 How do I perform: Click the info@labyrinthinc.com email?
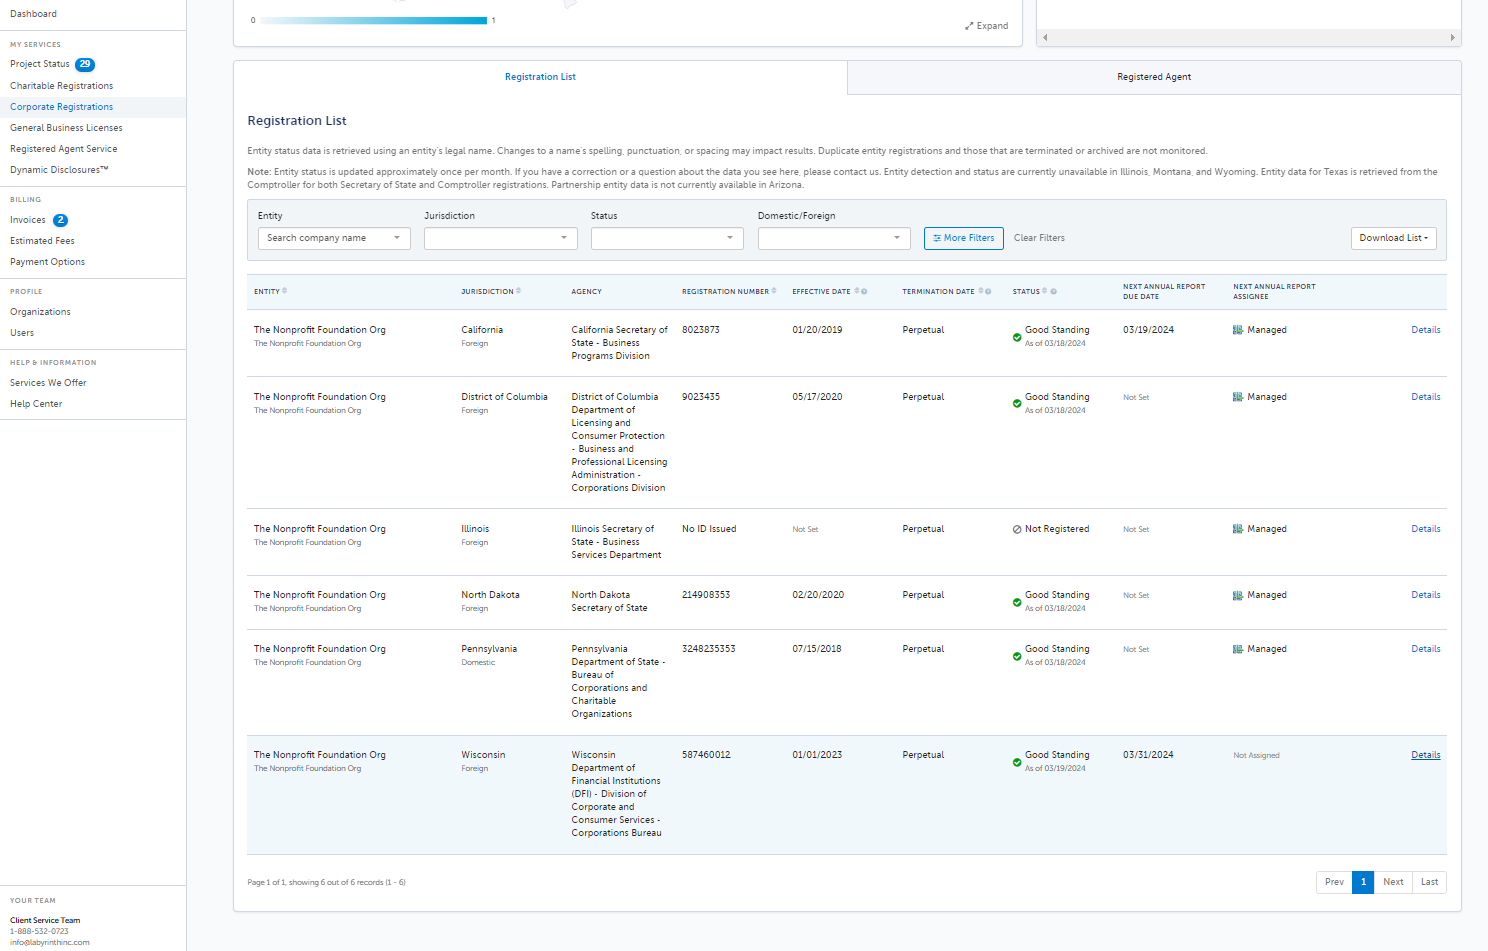click(x=50, y=942)
